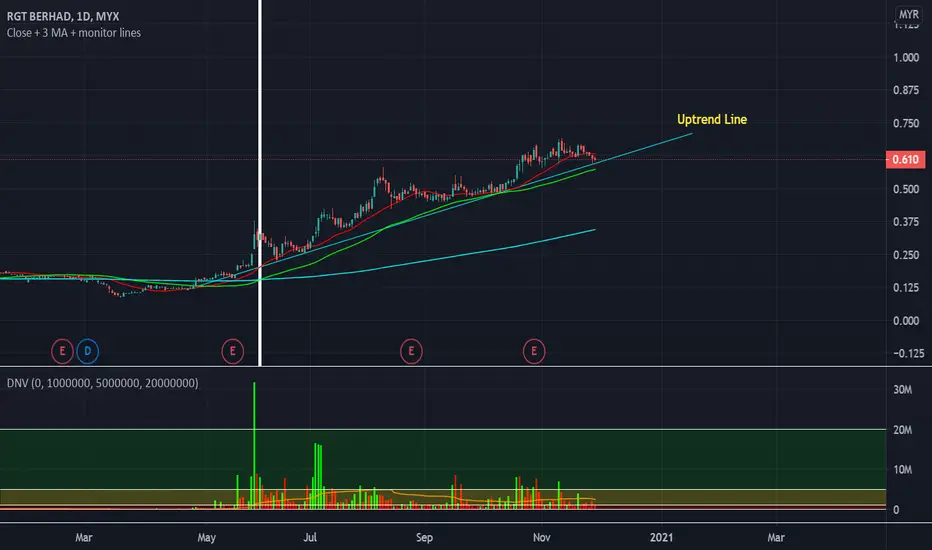Click the RGT BERHAD, 1D, MYX symbol title

63,16
